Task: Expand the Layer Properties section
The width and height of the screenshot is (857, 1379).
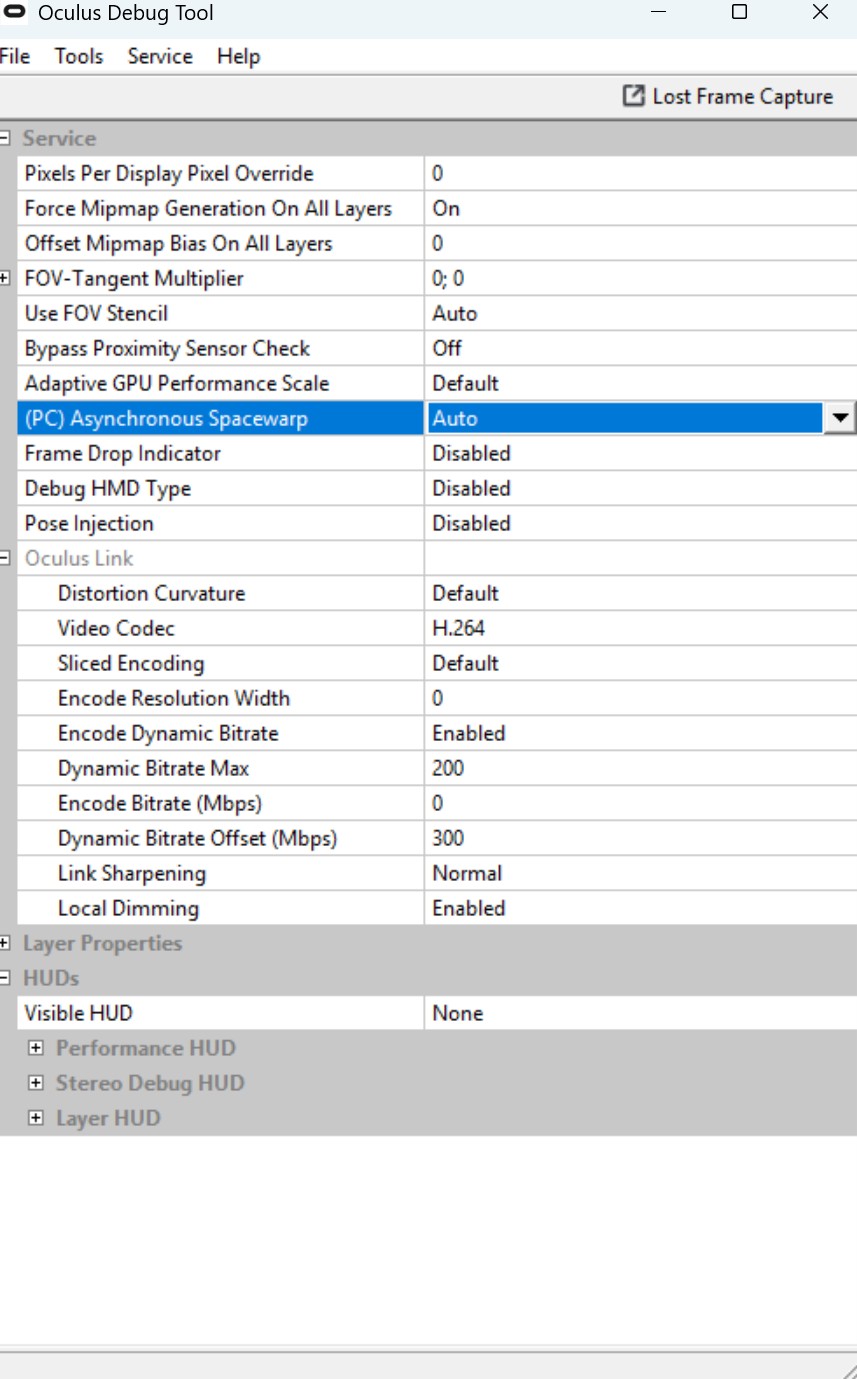Action: [5, 943]
